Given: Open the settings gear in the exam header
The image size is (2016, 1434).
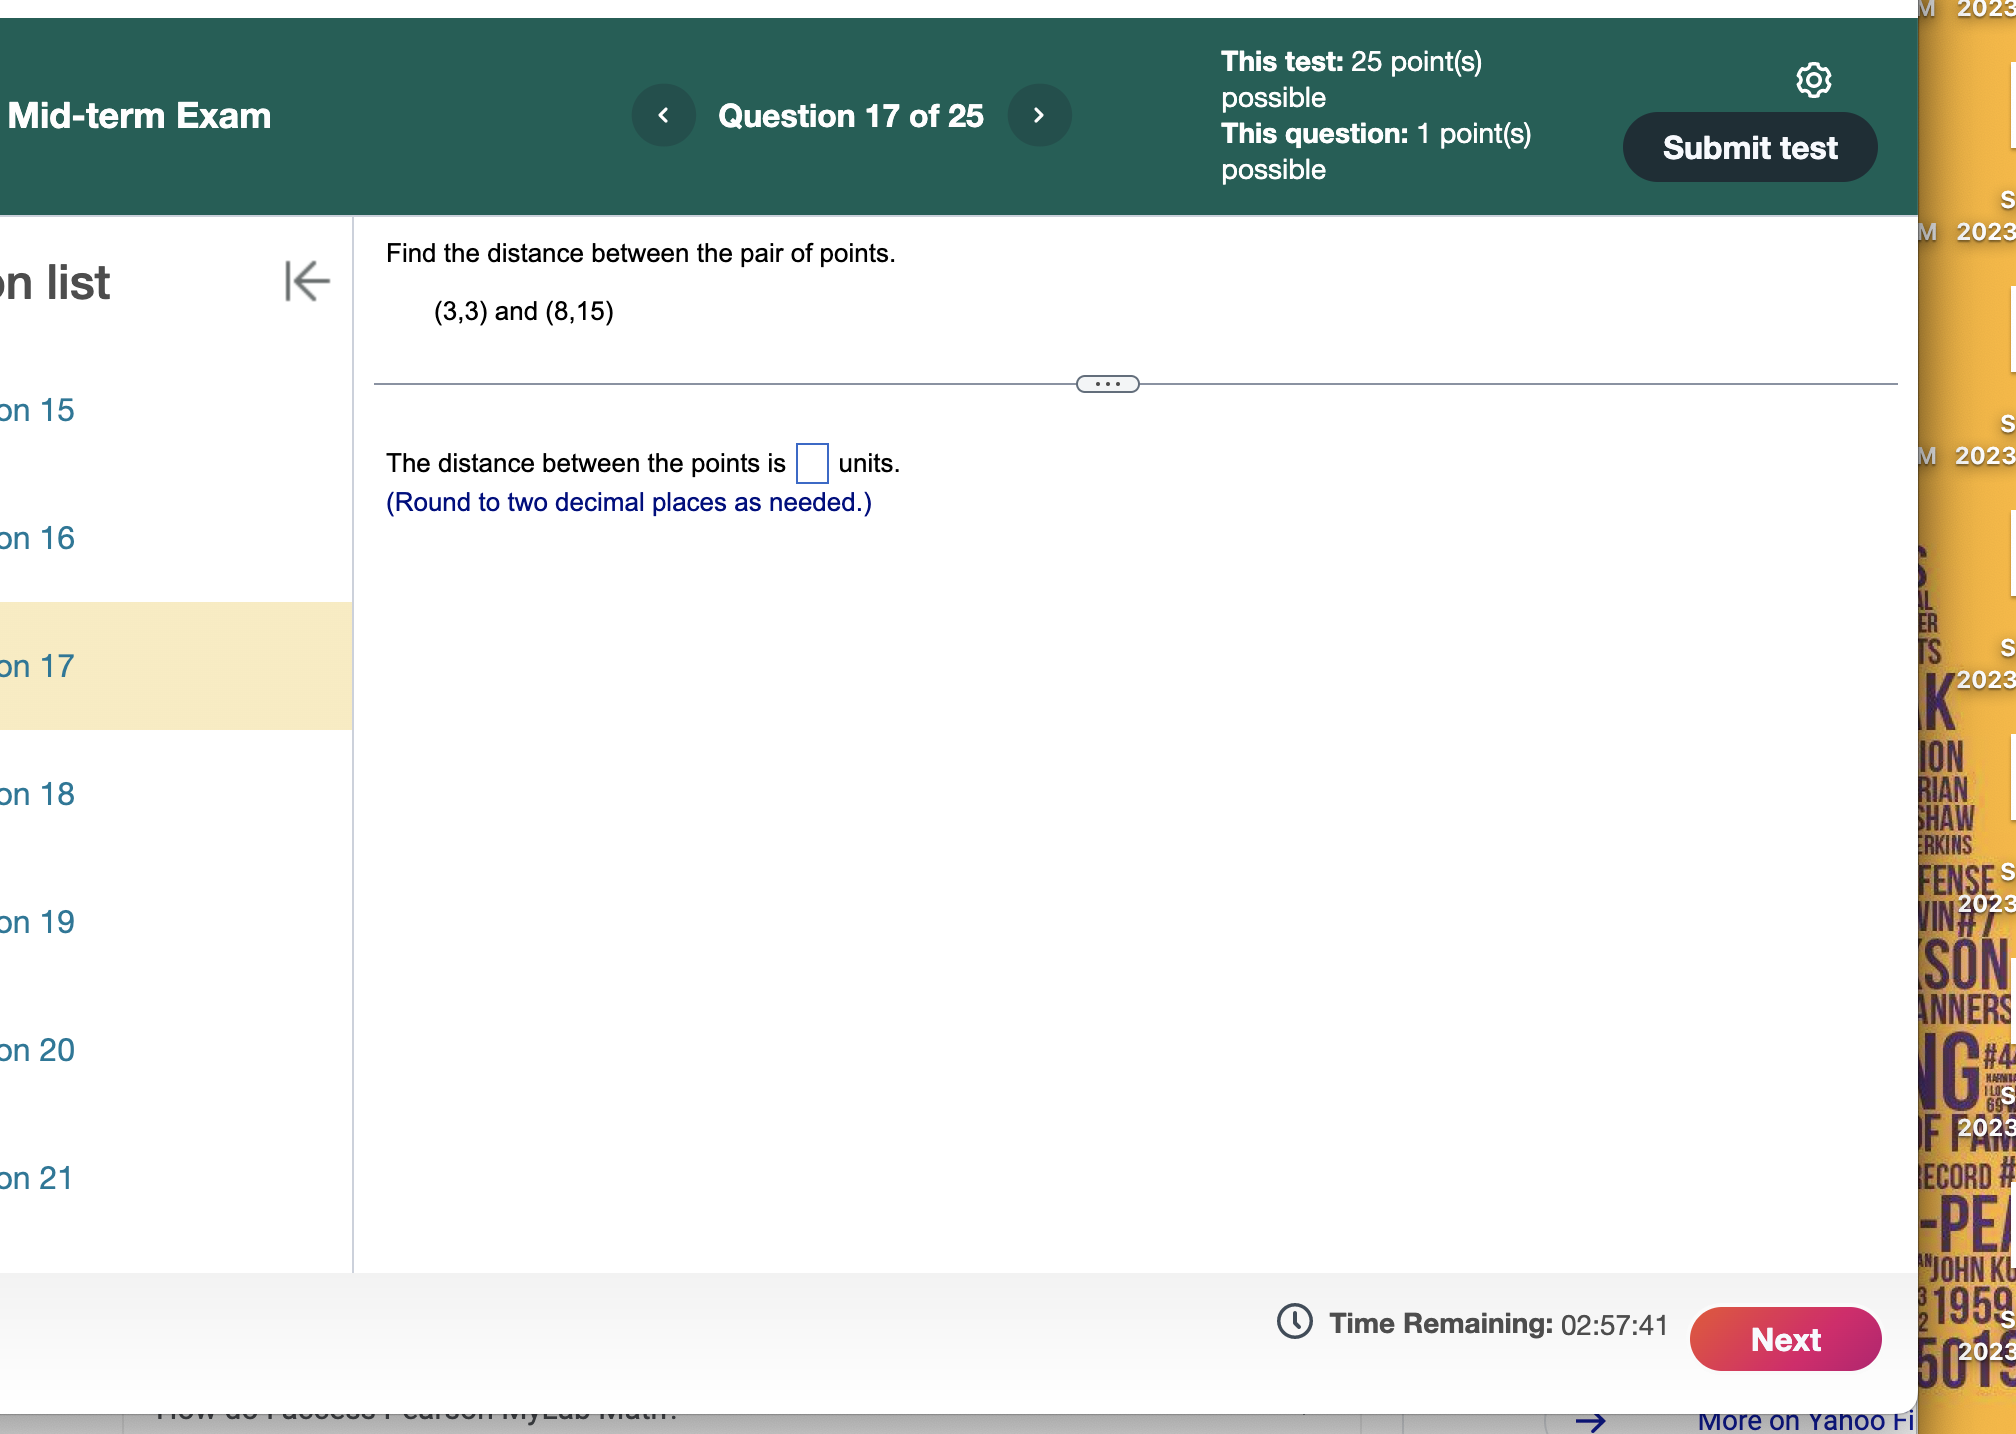Looking at the screenshot, I should (1813, 81).
